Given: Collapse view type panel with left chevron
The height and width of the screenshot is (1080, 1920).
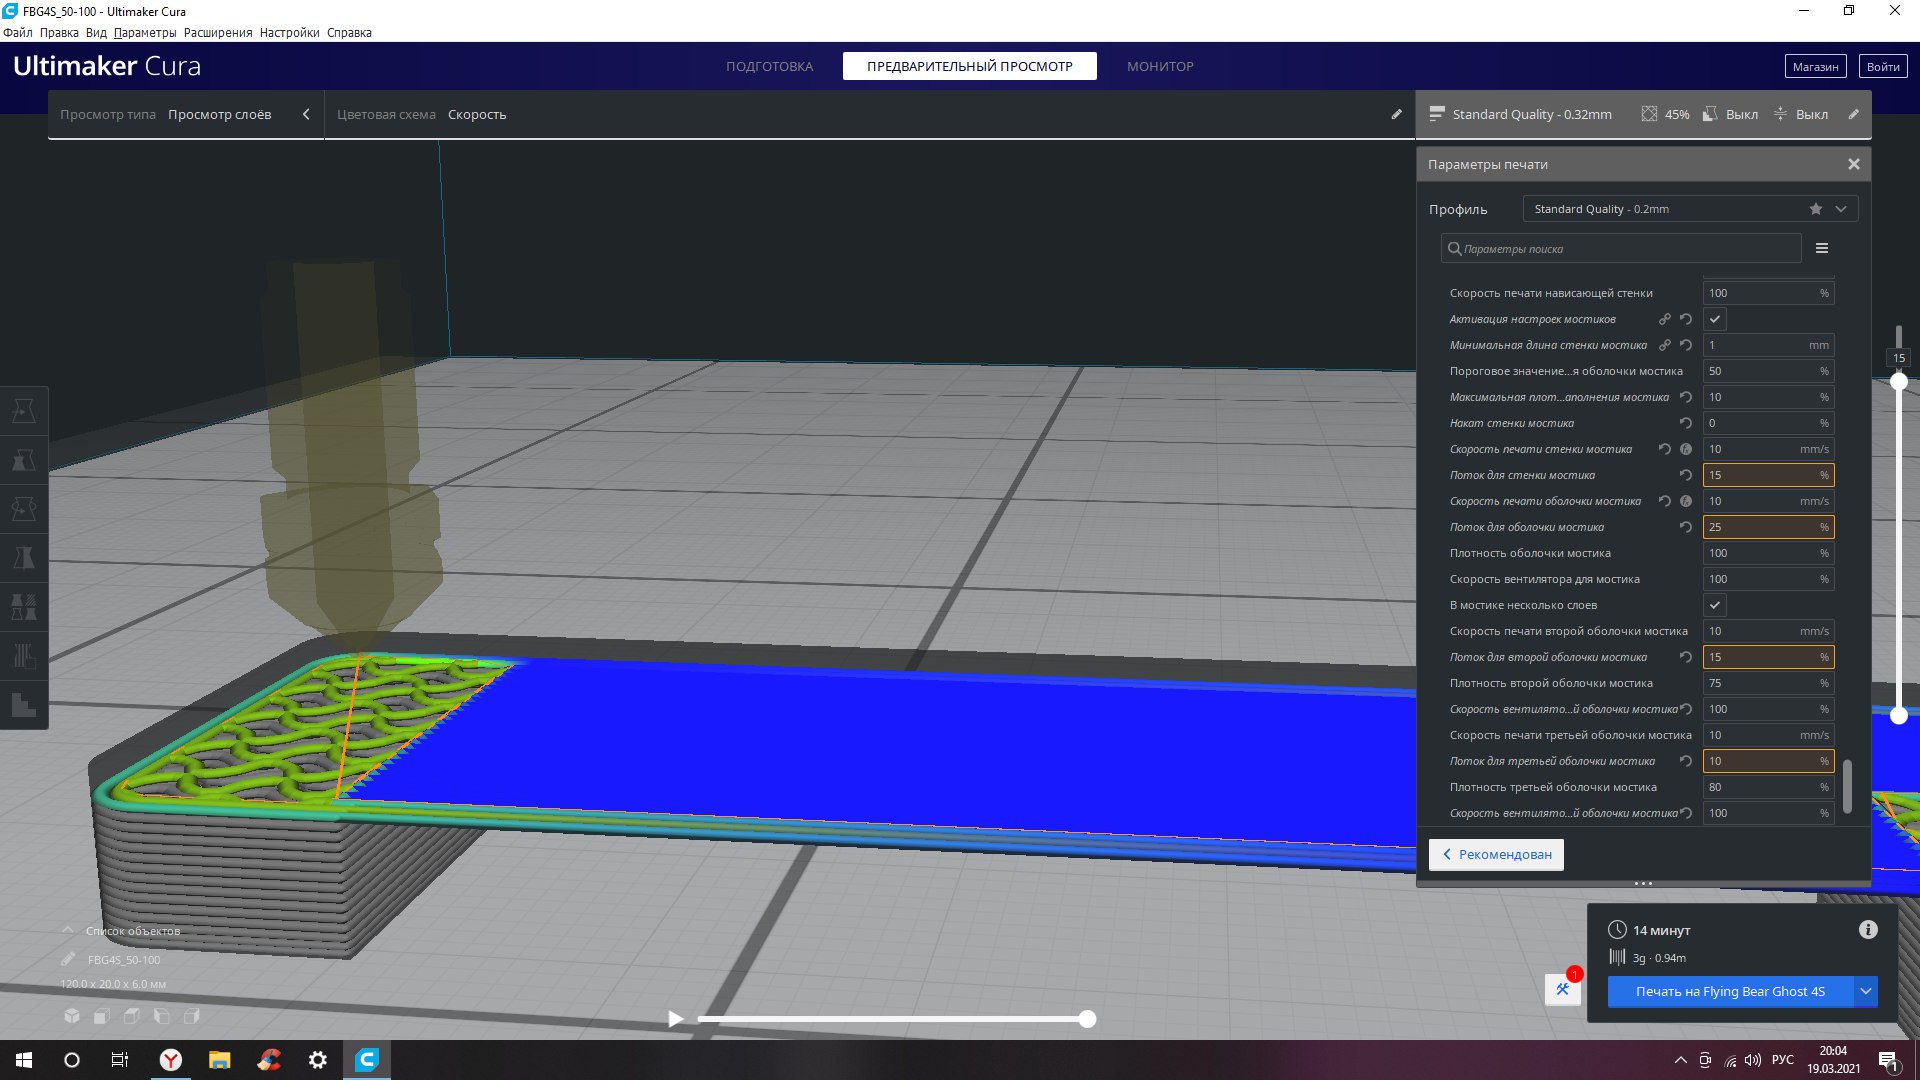Looking at the screenshot, I should (306, 114).
